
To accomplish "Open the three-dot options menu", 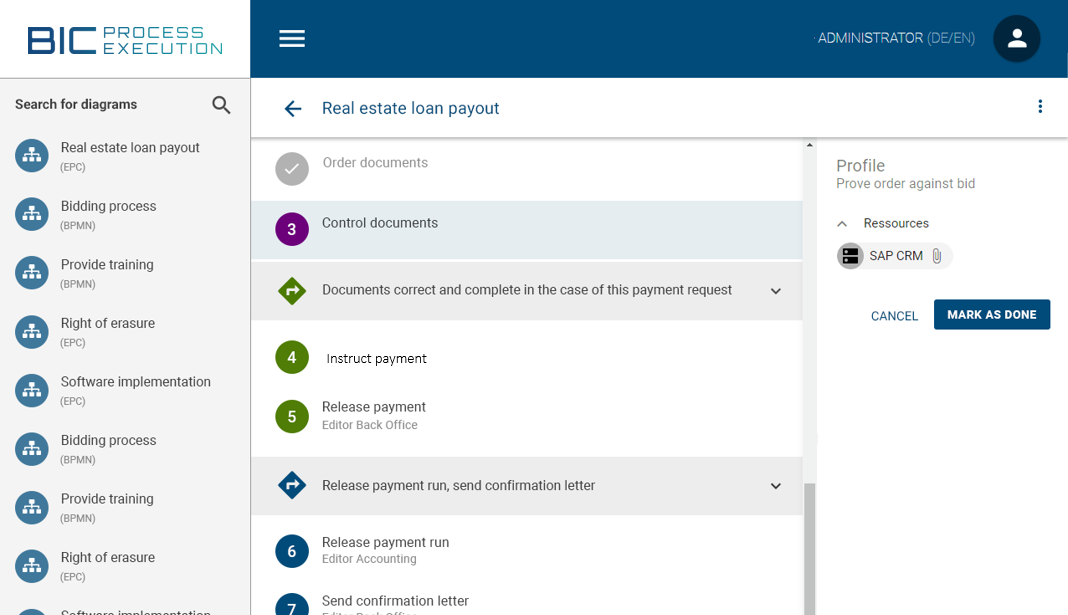I will click(x=1040, y=105).
